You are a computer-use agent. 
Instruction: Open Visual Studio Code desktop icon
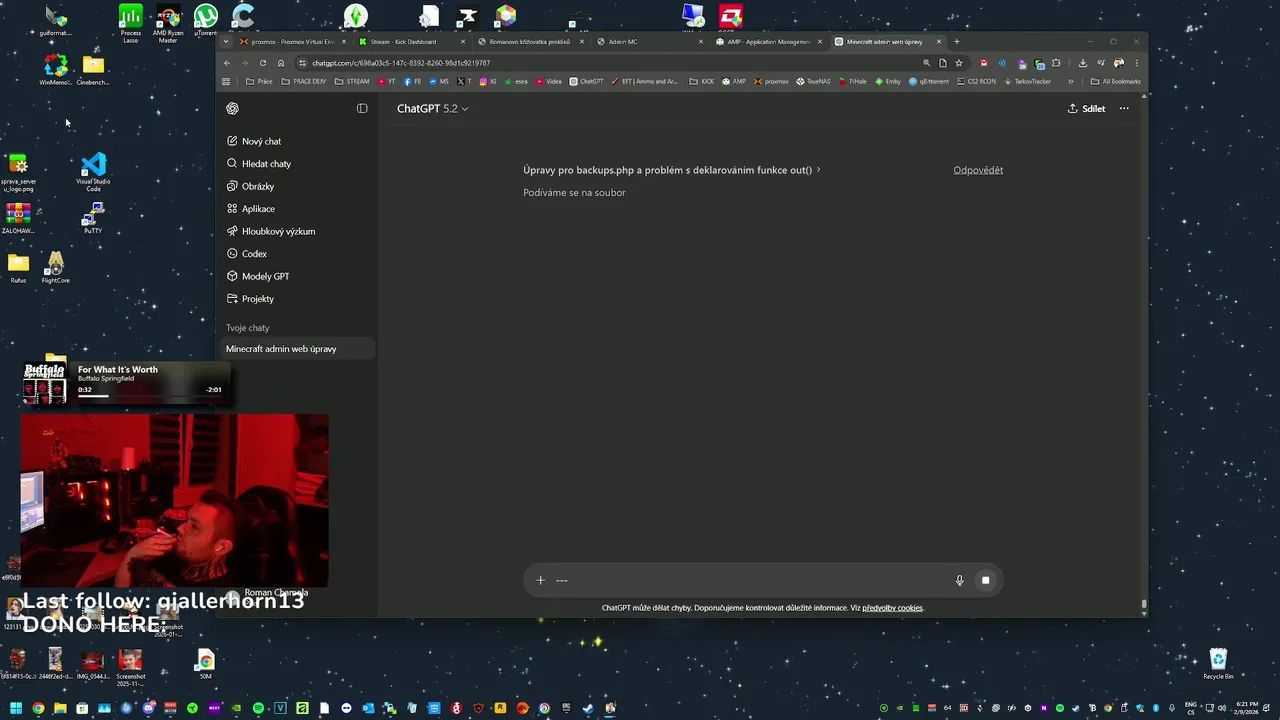(93, 171)
